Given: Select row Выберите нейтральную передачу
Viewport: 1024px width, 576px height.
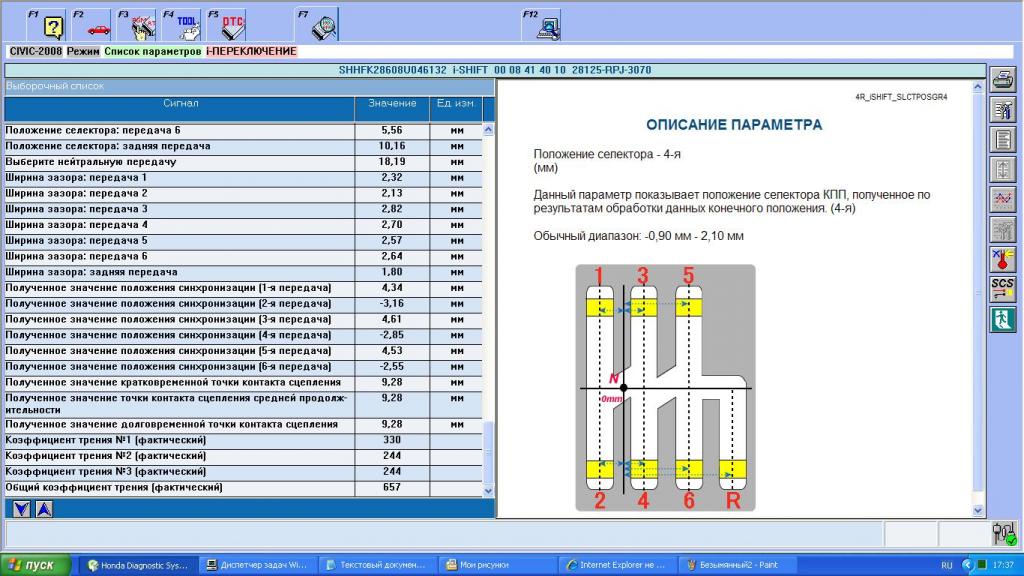Looking at the screenshot, I should 243,162.
